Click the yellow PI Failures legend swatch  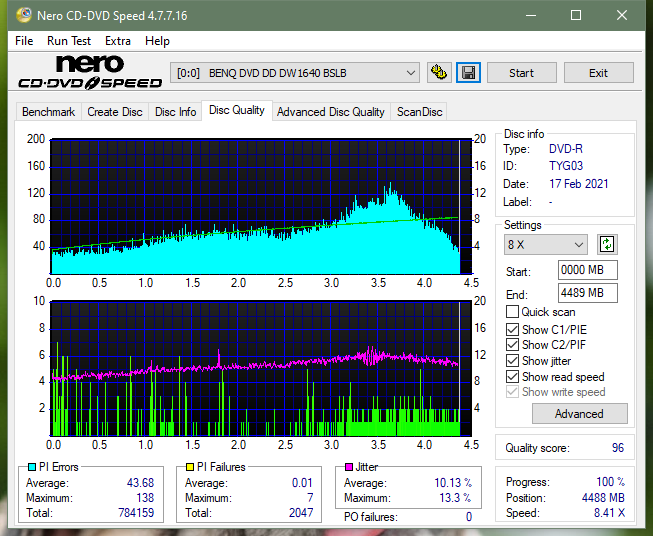point(190,467)
